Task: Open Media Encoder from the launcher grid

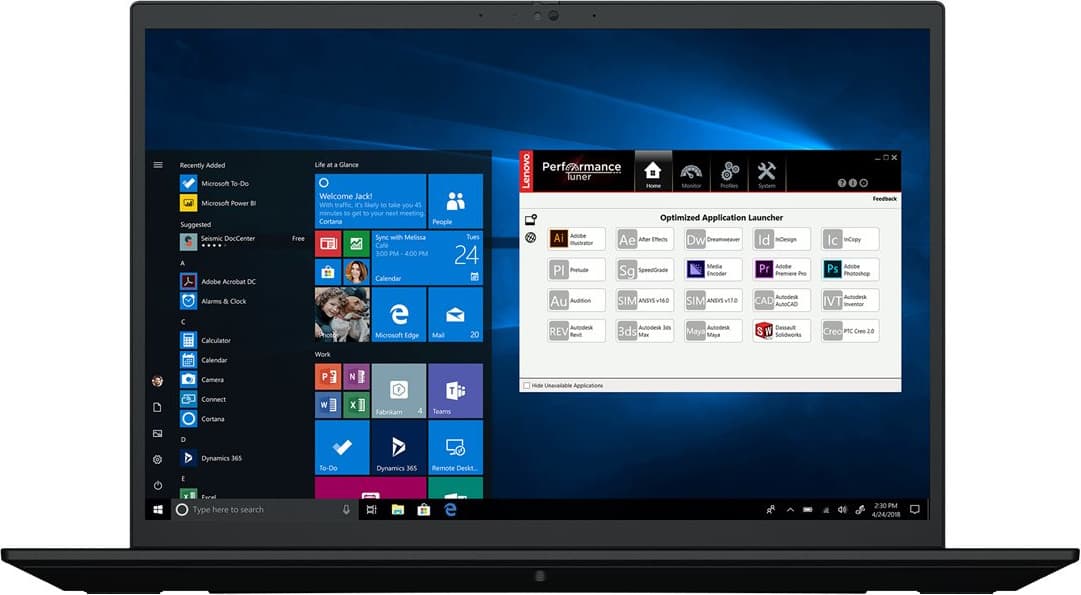Action: click(714, 269)
